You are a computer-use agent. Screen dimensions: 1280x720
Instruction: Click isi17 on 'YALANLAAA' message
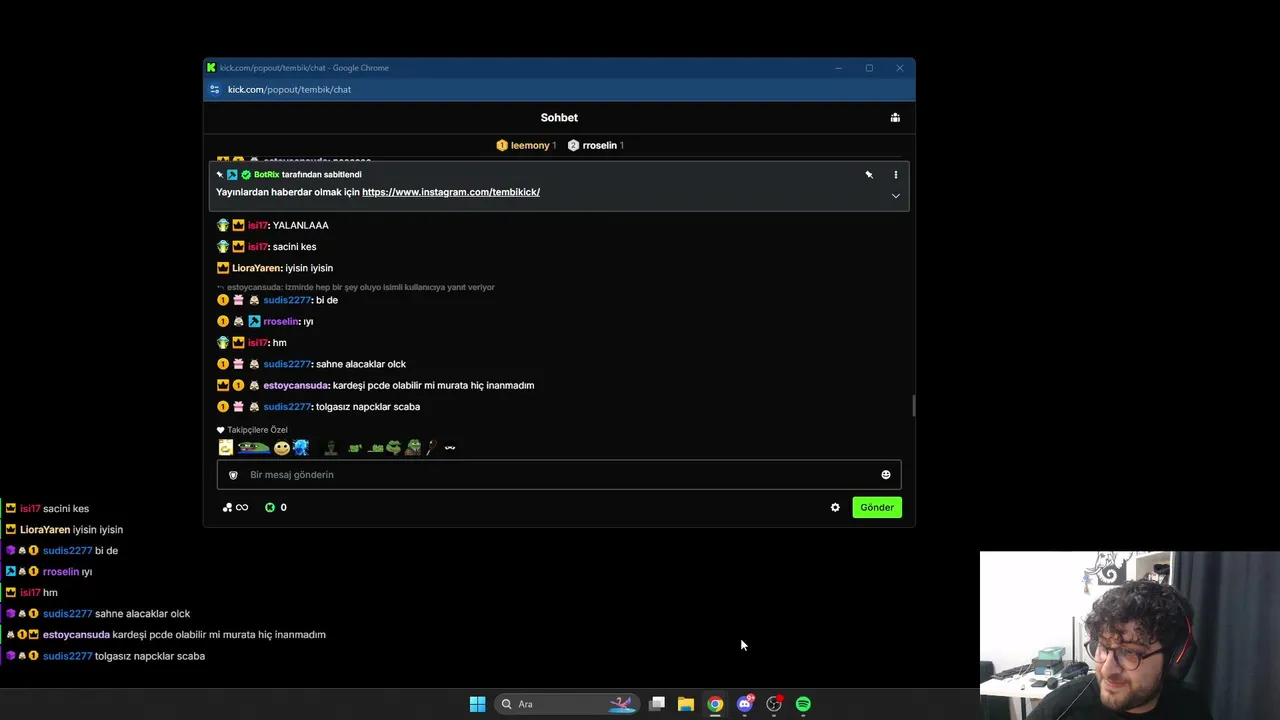[258, 225]
